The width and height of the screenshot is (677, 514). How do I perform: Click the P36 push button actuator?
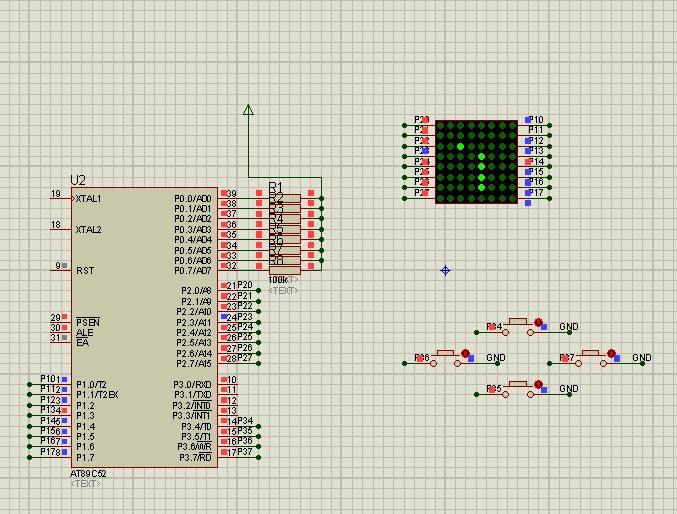pyautogui.click(x=445, y=353)
